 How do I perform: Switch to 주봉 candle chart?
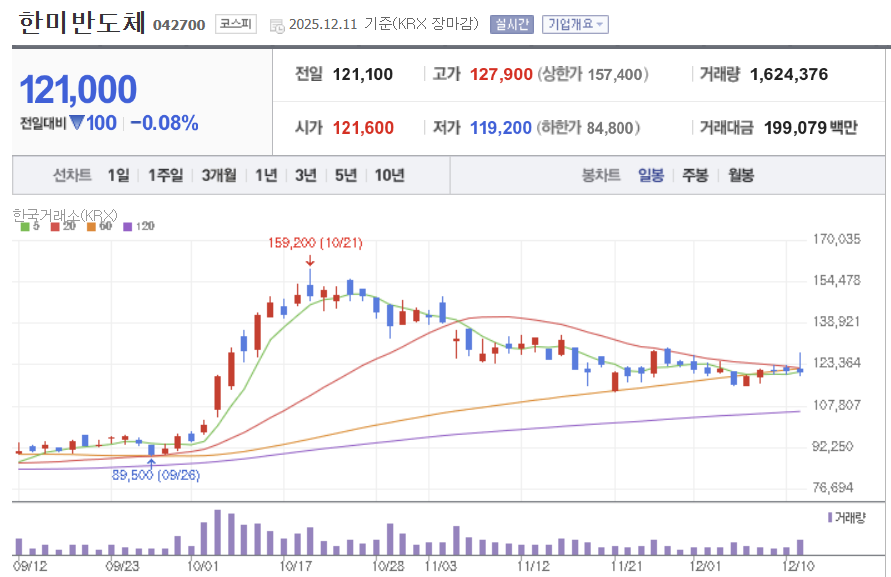(x=696, y=175)
